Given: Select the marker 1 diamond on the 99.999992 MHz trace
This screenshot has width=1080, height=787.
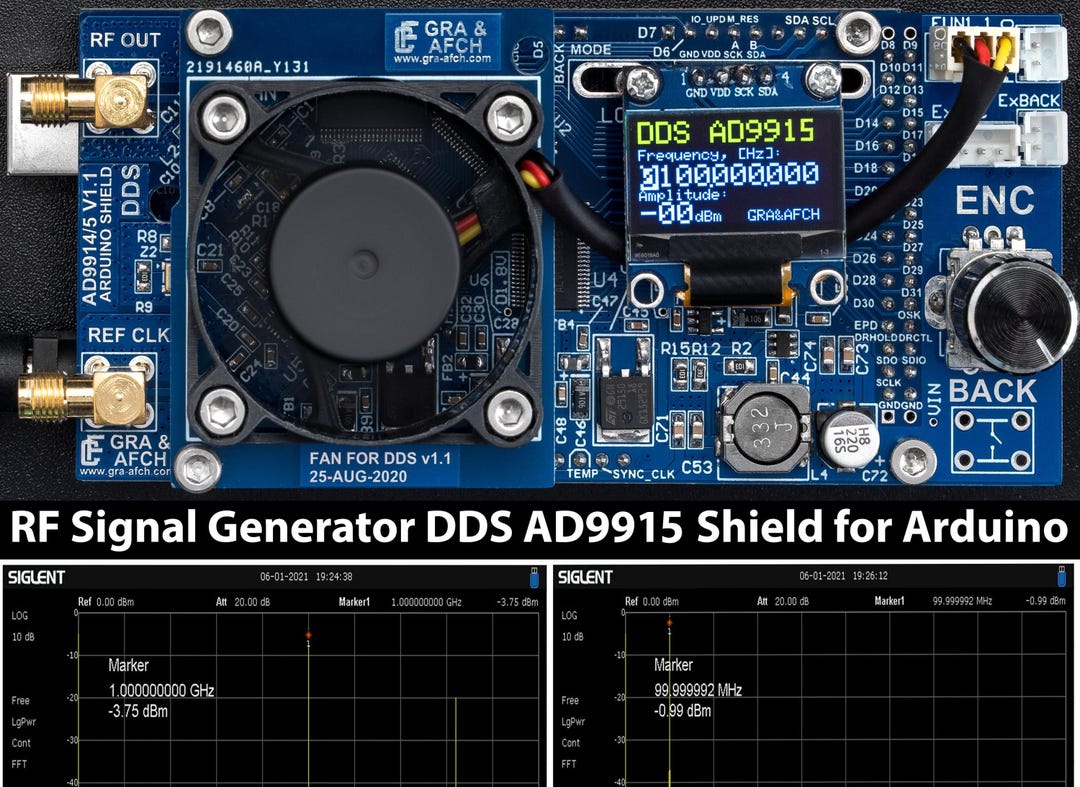Looking at the screenshot, I should coord(669,622).
